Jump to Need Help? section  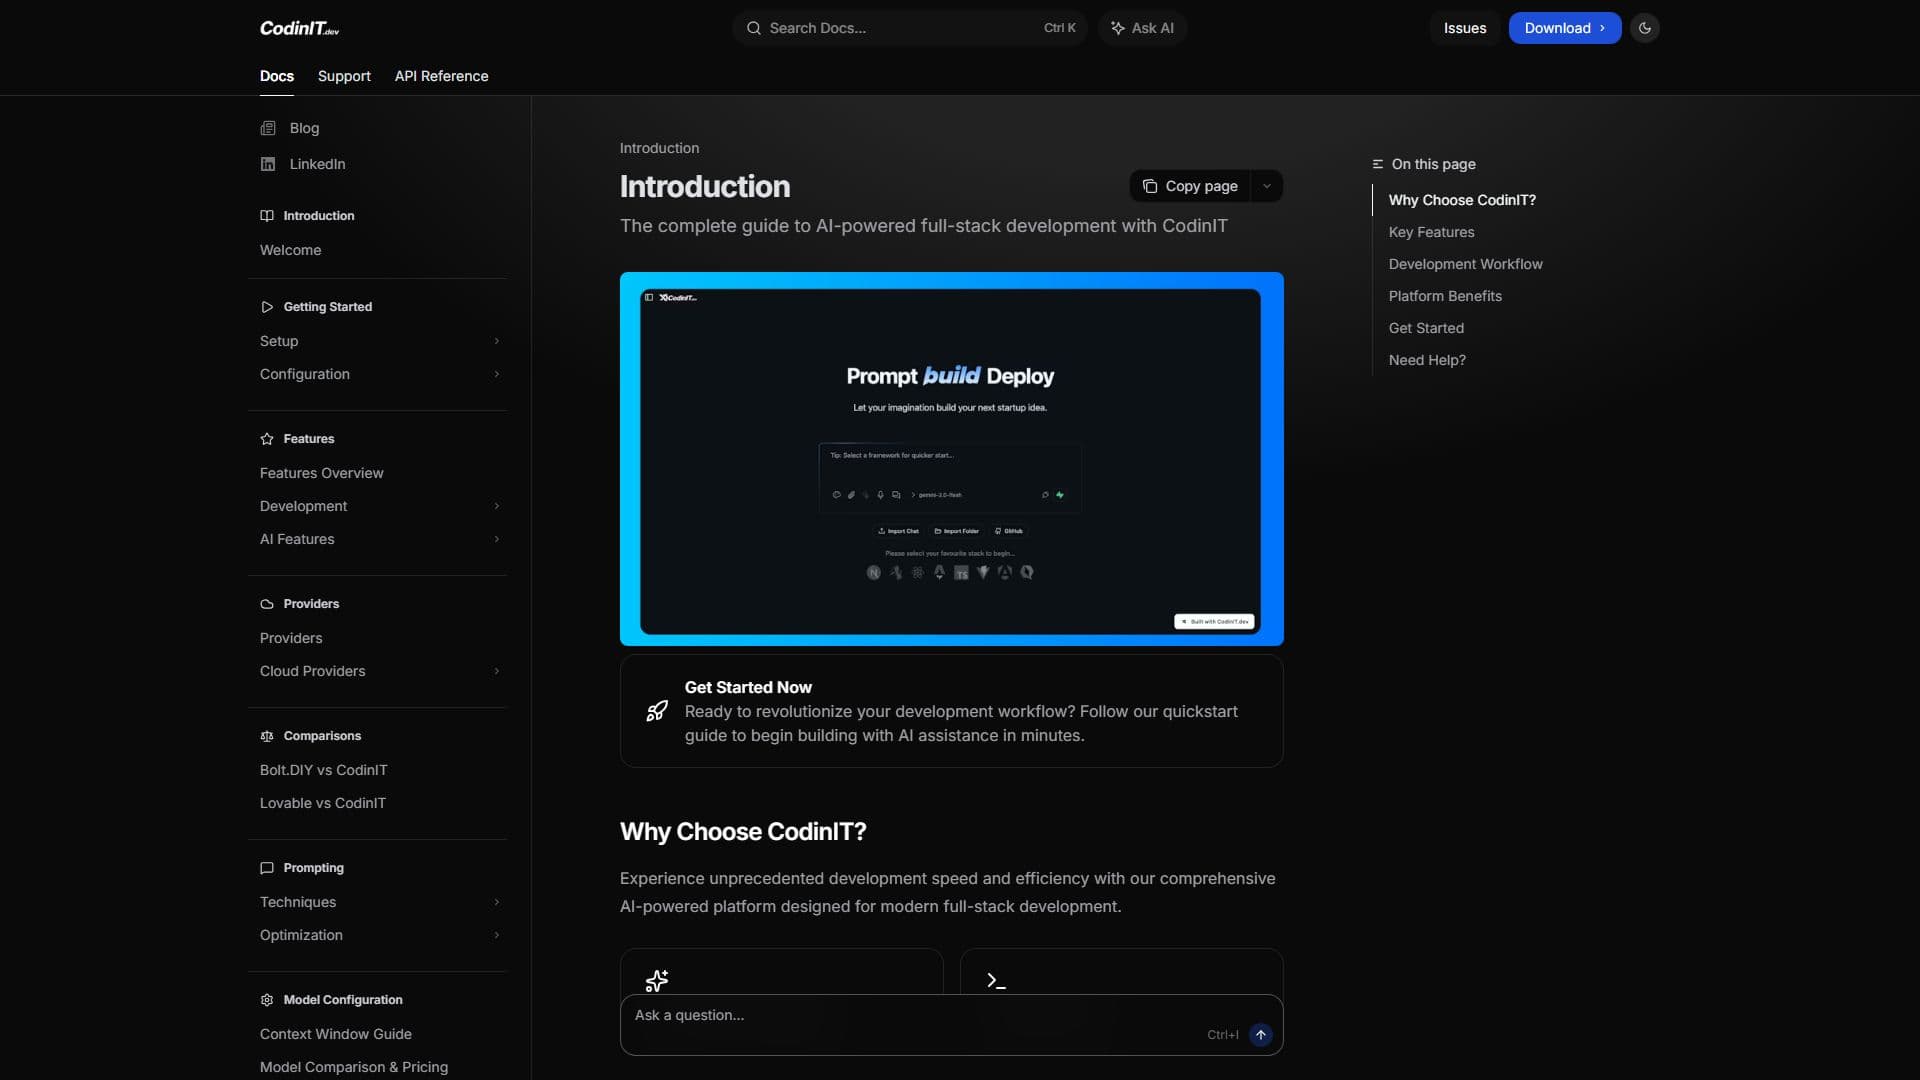1427,360
